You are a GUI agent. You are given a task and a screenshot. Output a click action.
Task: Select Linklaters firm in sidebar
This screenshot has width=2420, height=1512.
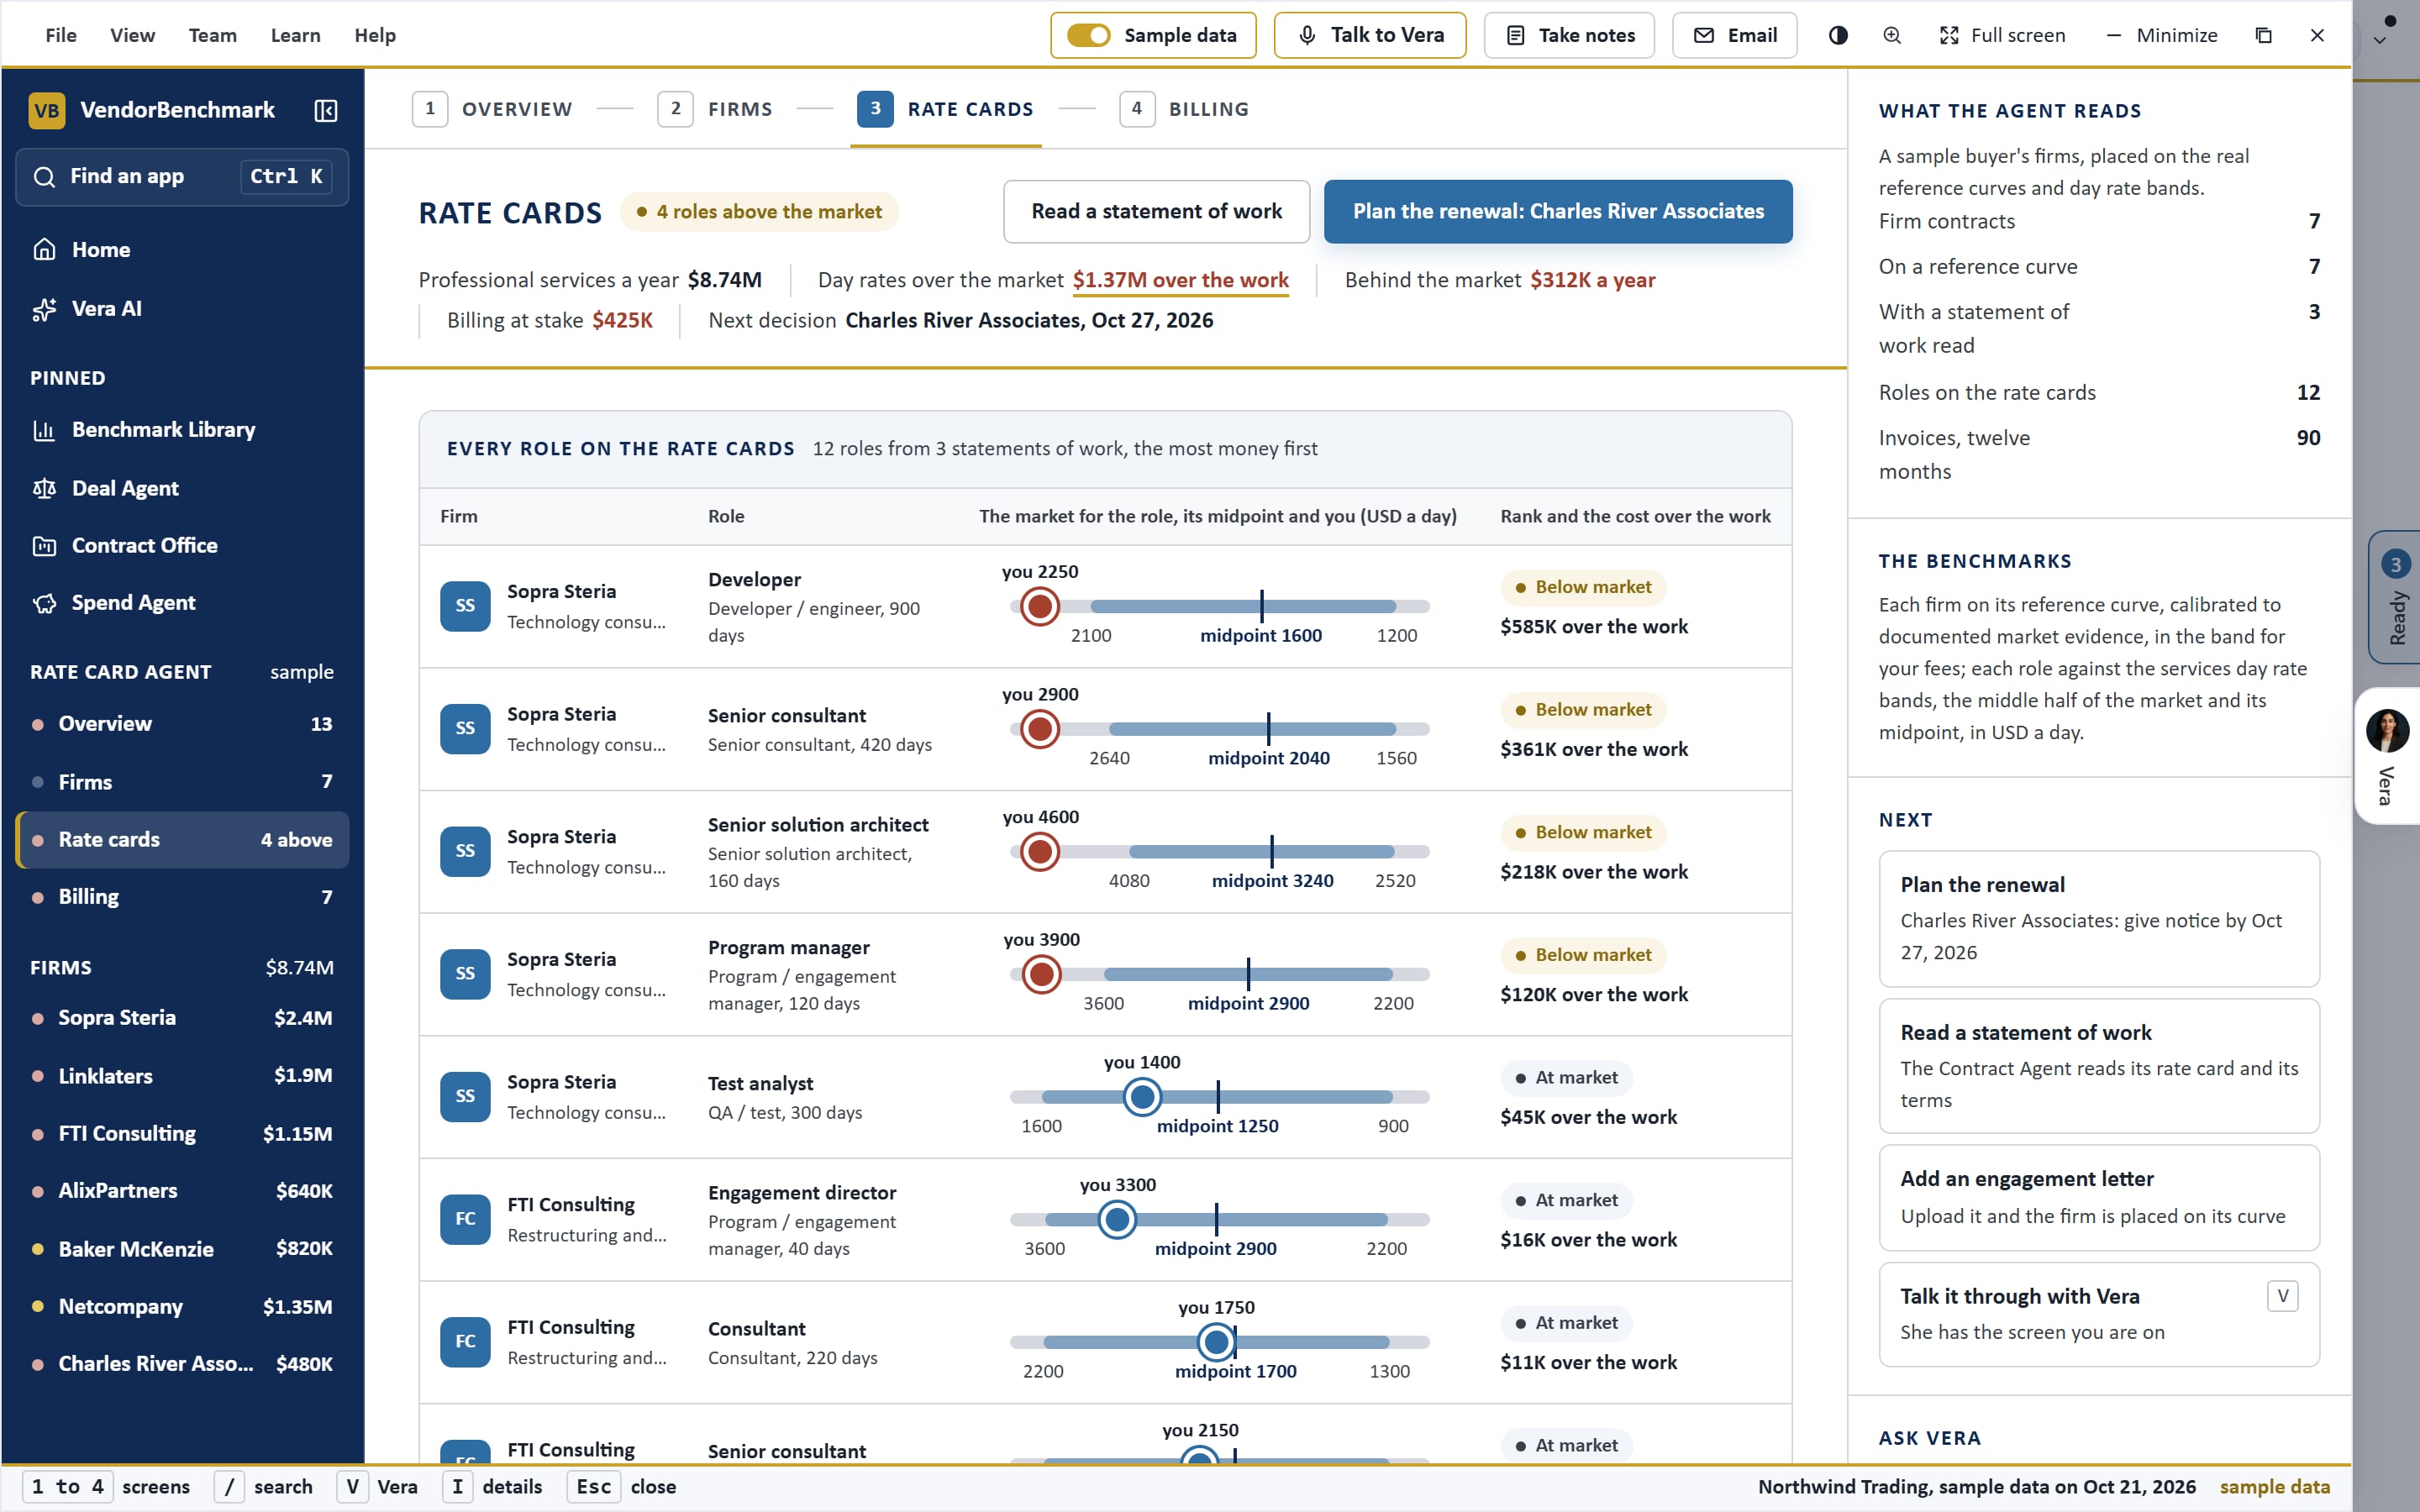[182, 1076]
